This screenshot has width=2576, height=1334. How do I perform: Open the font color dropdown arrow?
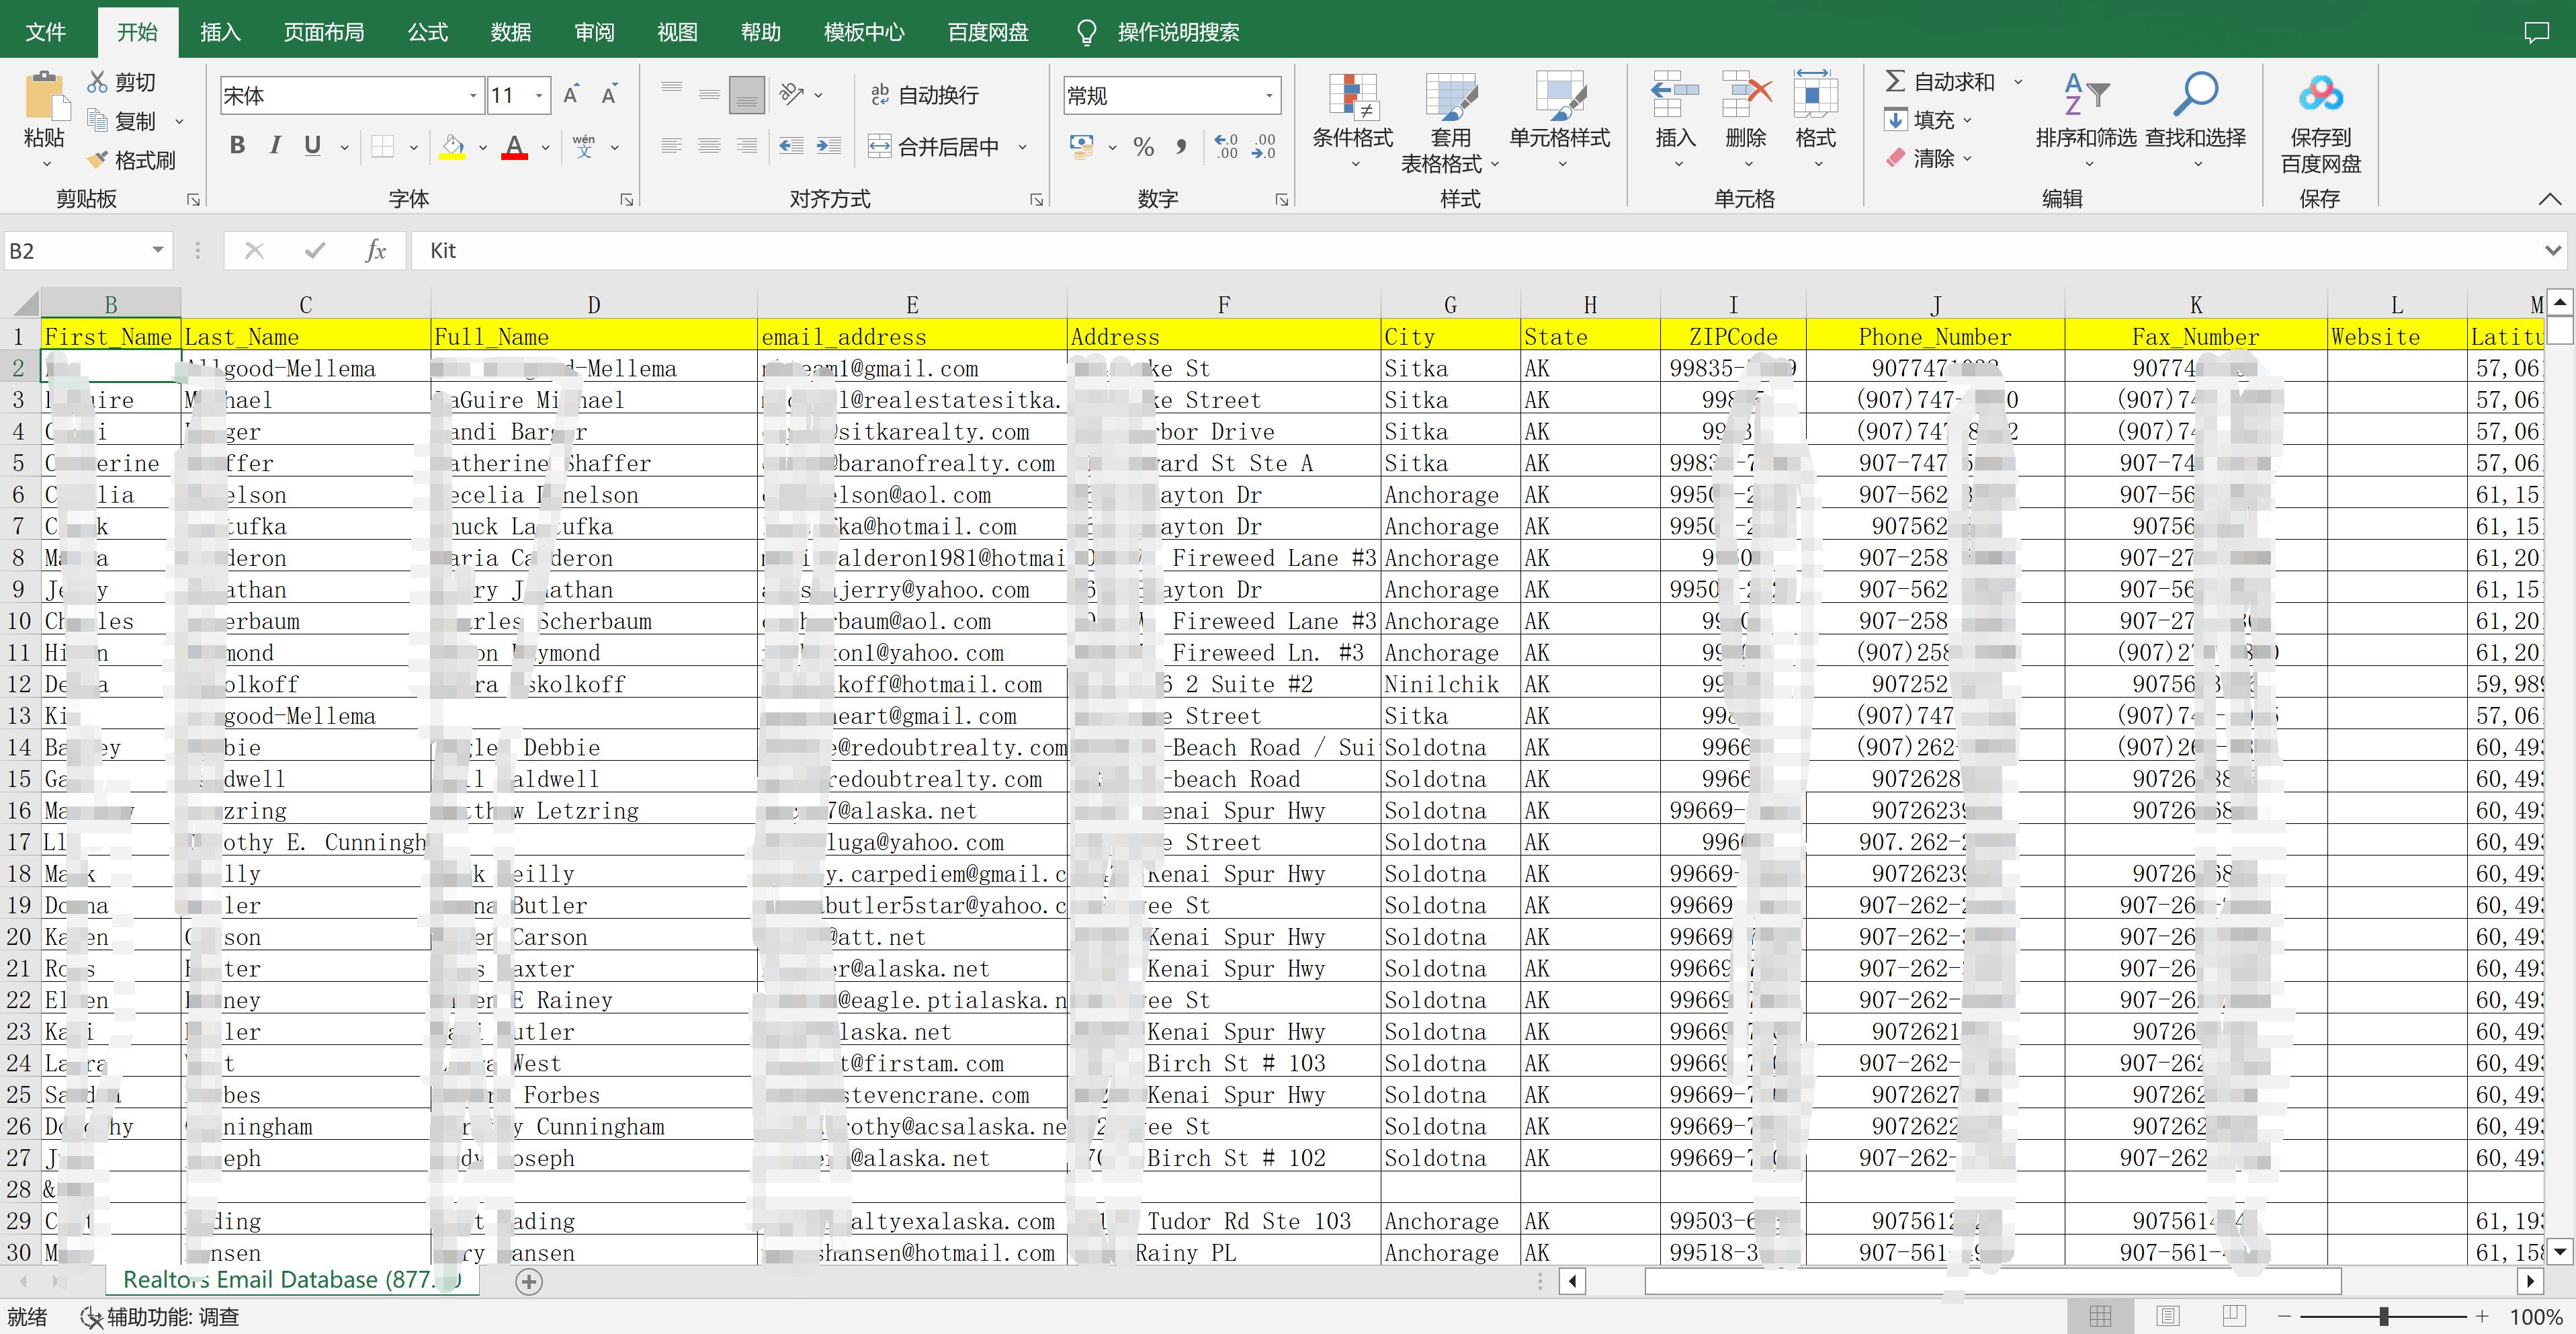click(545, 148)
